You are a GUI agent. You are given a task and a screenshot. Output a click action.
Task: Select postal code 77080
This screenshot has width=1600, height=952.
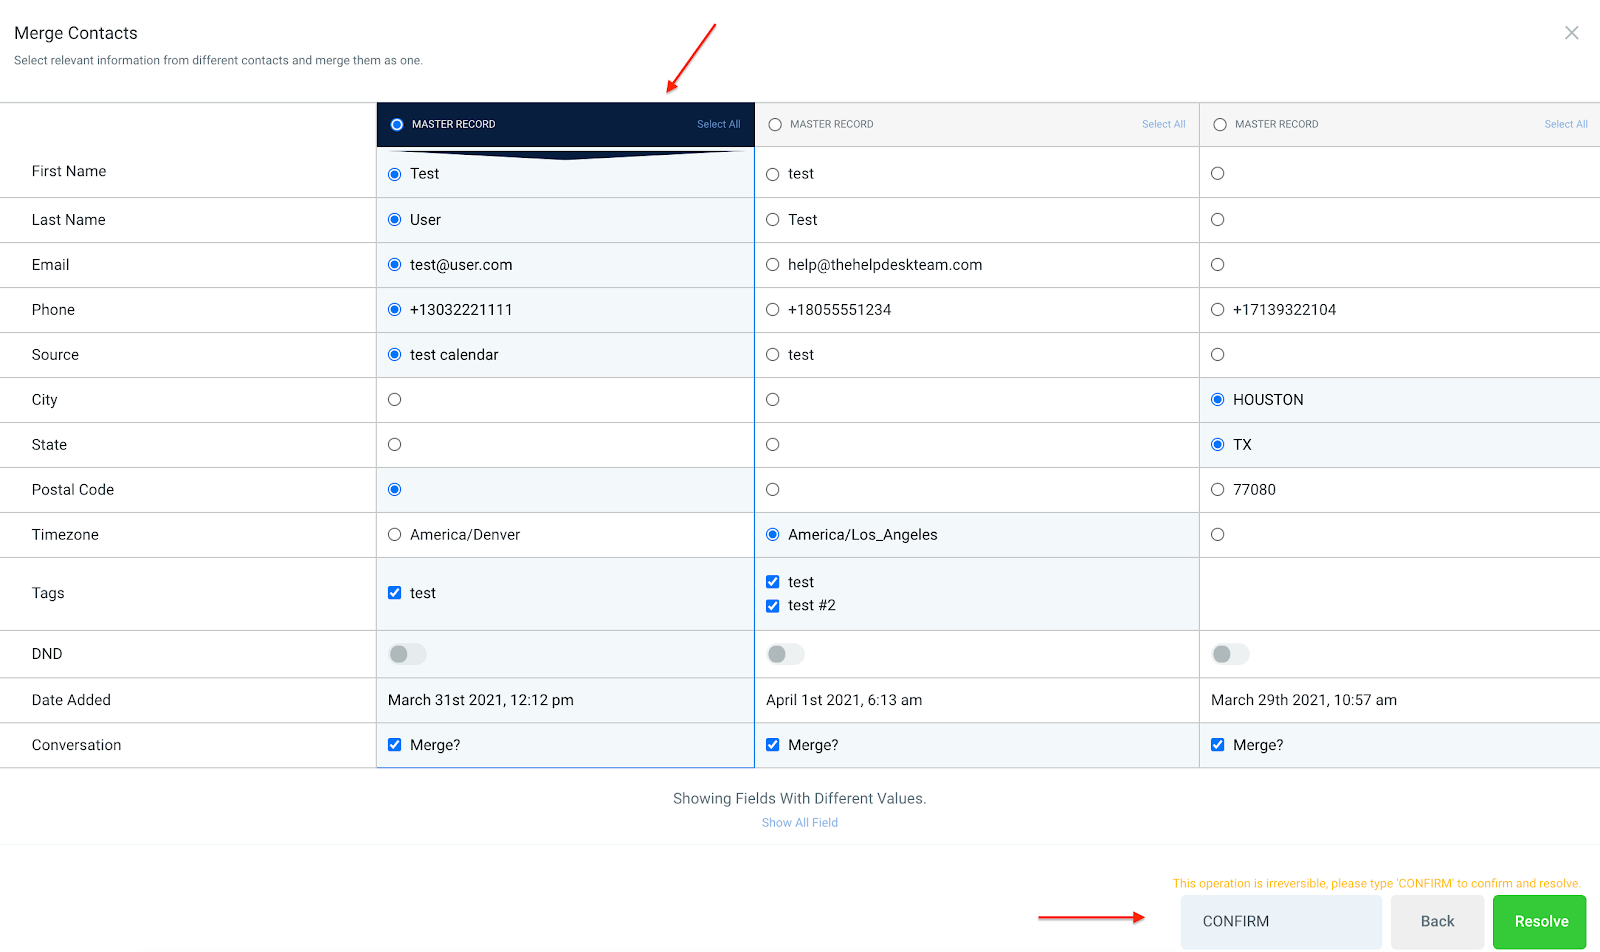tap(1217, 490)
